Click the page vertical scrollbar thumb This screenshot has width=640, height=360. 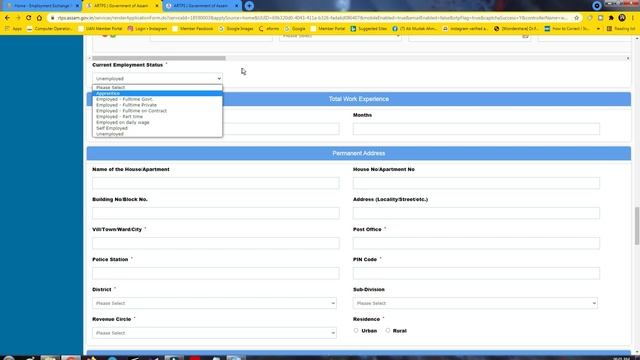(637, 226)
